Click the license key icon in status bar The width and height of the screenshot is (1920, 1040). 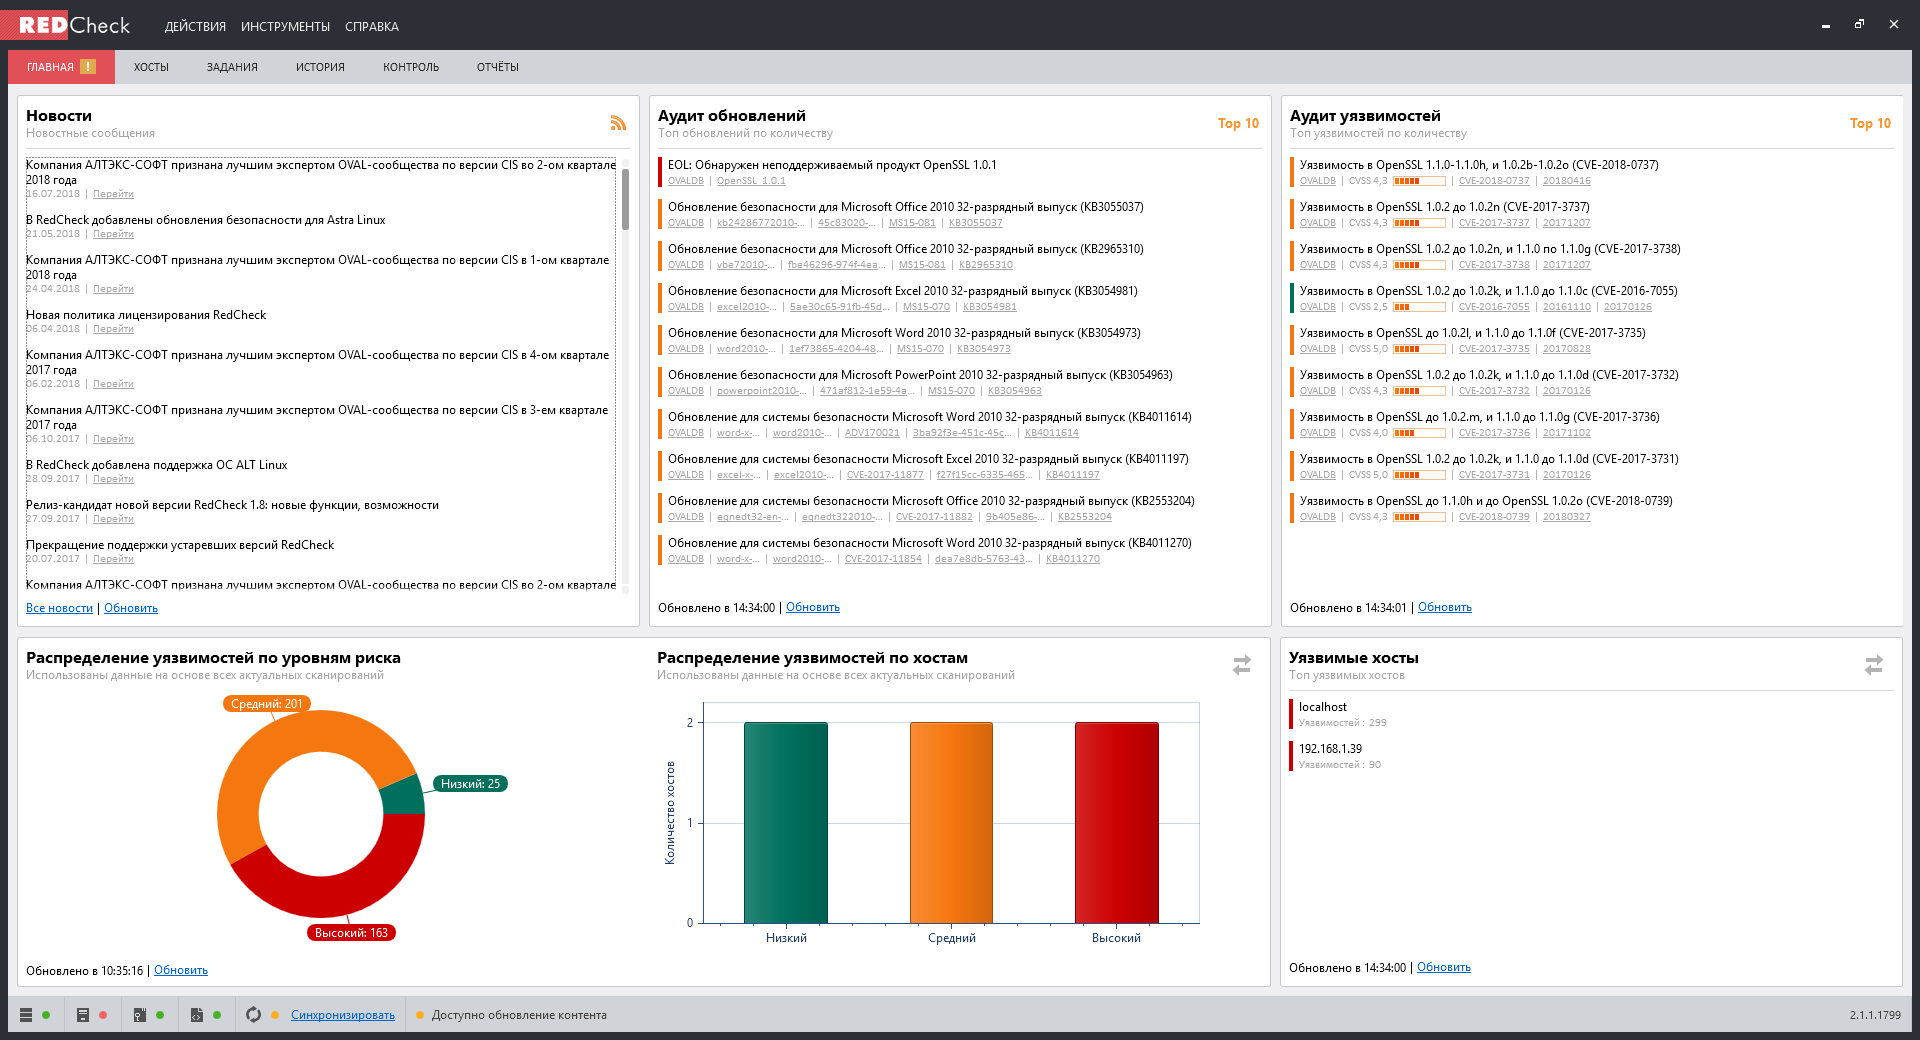[x=140, y=1015]
